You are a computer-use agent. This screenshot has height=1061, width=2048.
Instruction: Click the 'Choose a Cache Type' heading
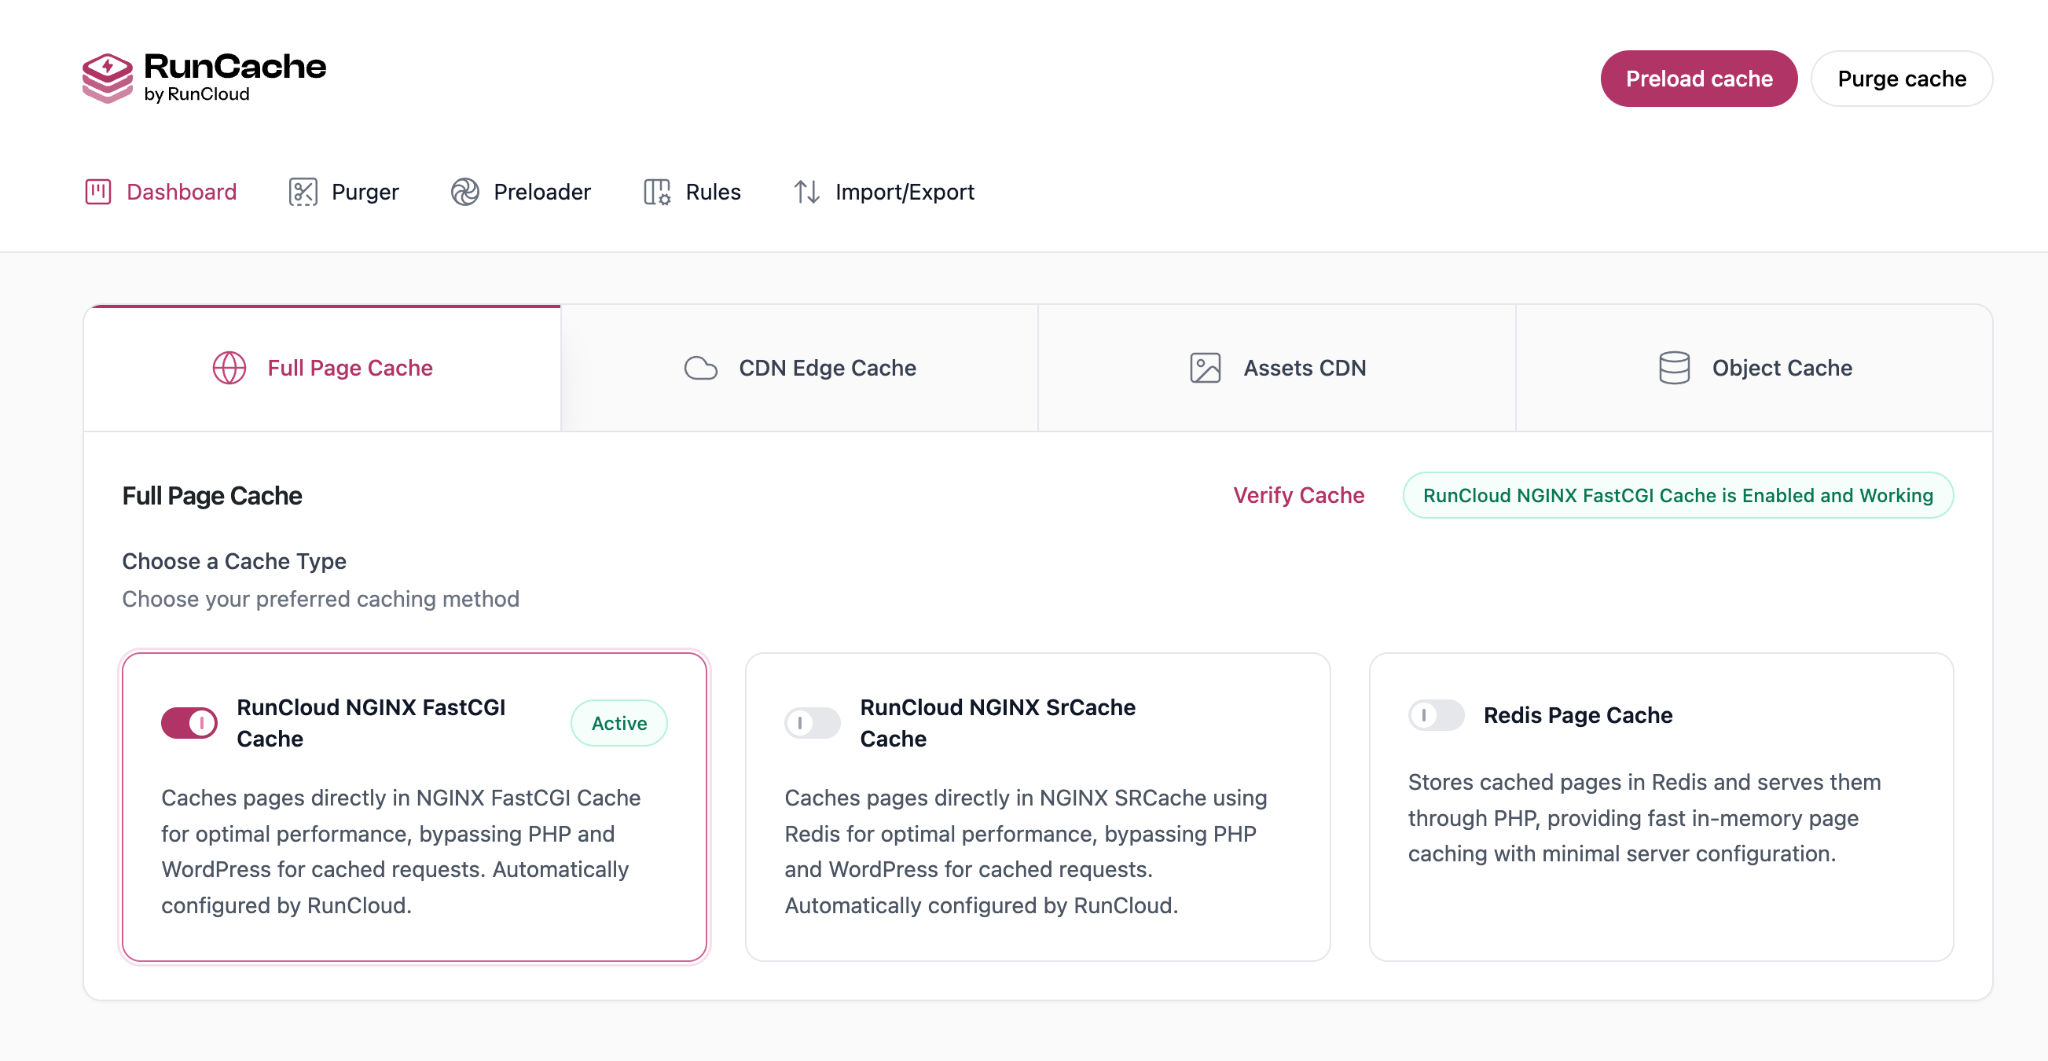click(x=234, y=561)
